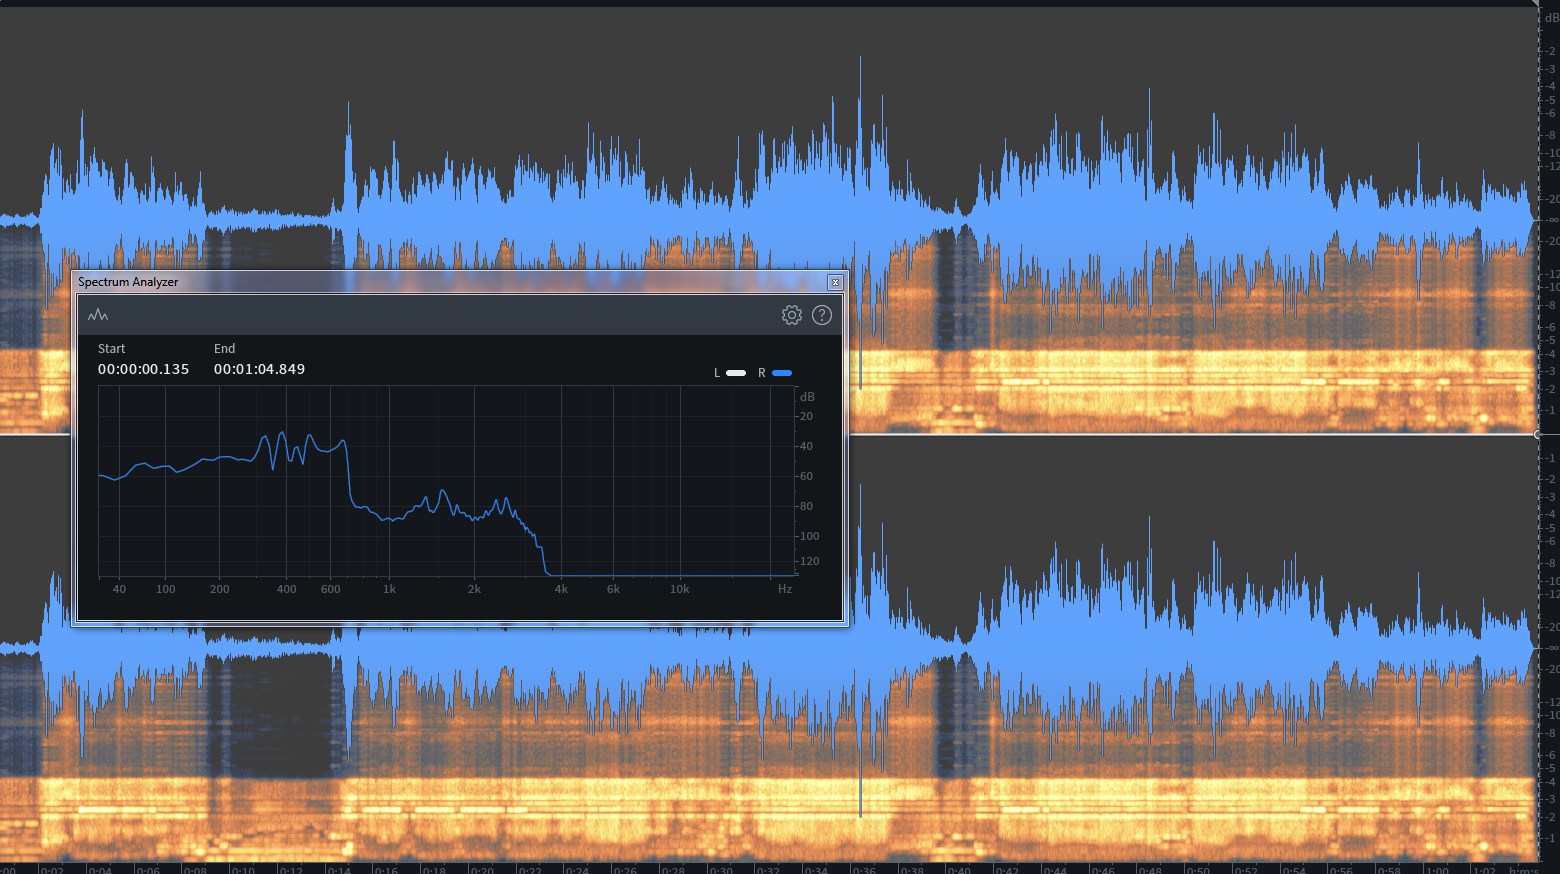Select the Start time 00:00:00.135
The width and height of the screenshot is (1560, 874).
143,369
